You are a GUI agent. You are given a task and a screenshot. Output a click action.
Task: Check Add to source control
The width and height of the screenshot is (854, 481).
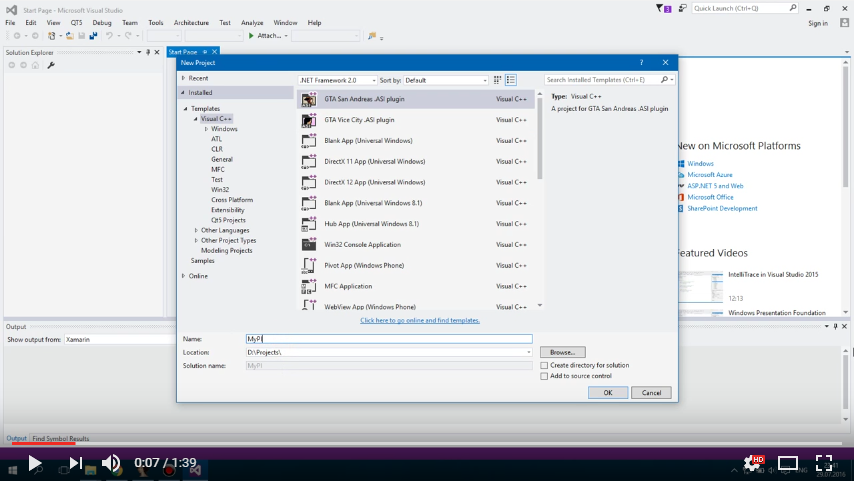544,376
